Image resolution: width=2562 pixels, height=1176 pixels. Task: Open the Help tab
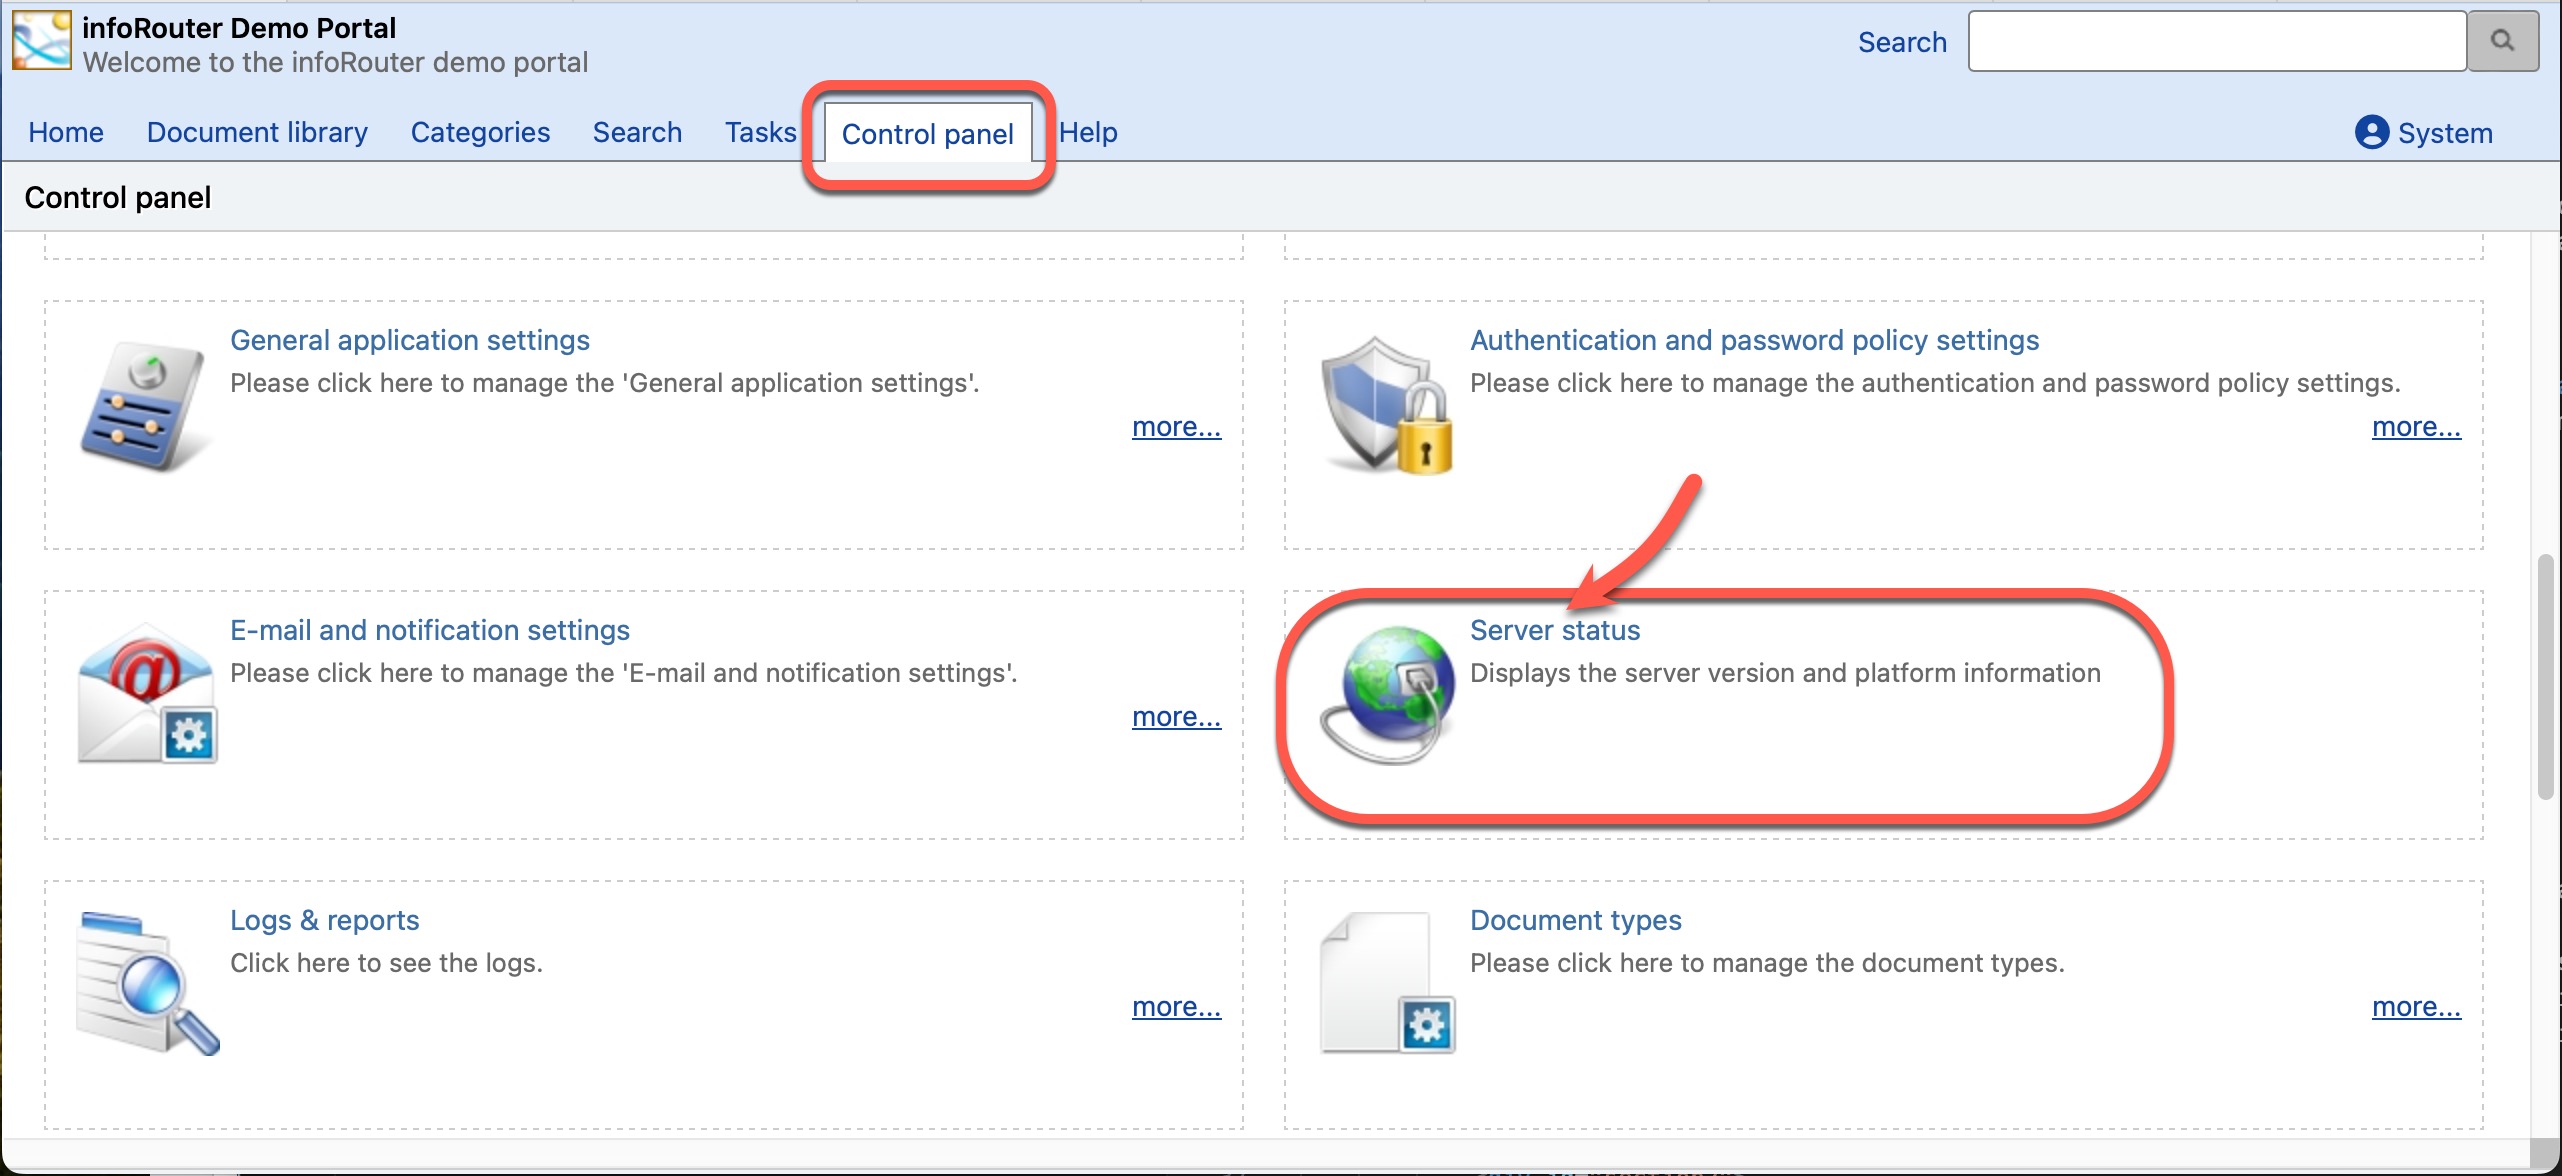(1088, 132)
